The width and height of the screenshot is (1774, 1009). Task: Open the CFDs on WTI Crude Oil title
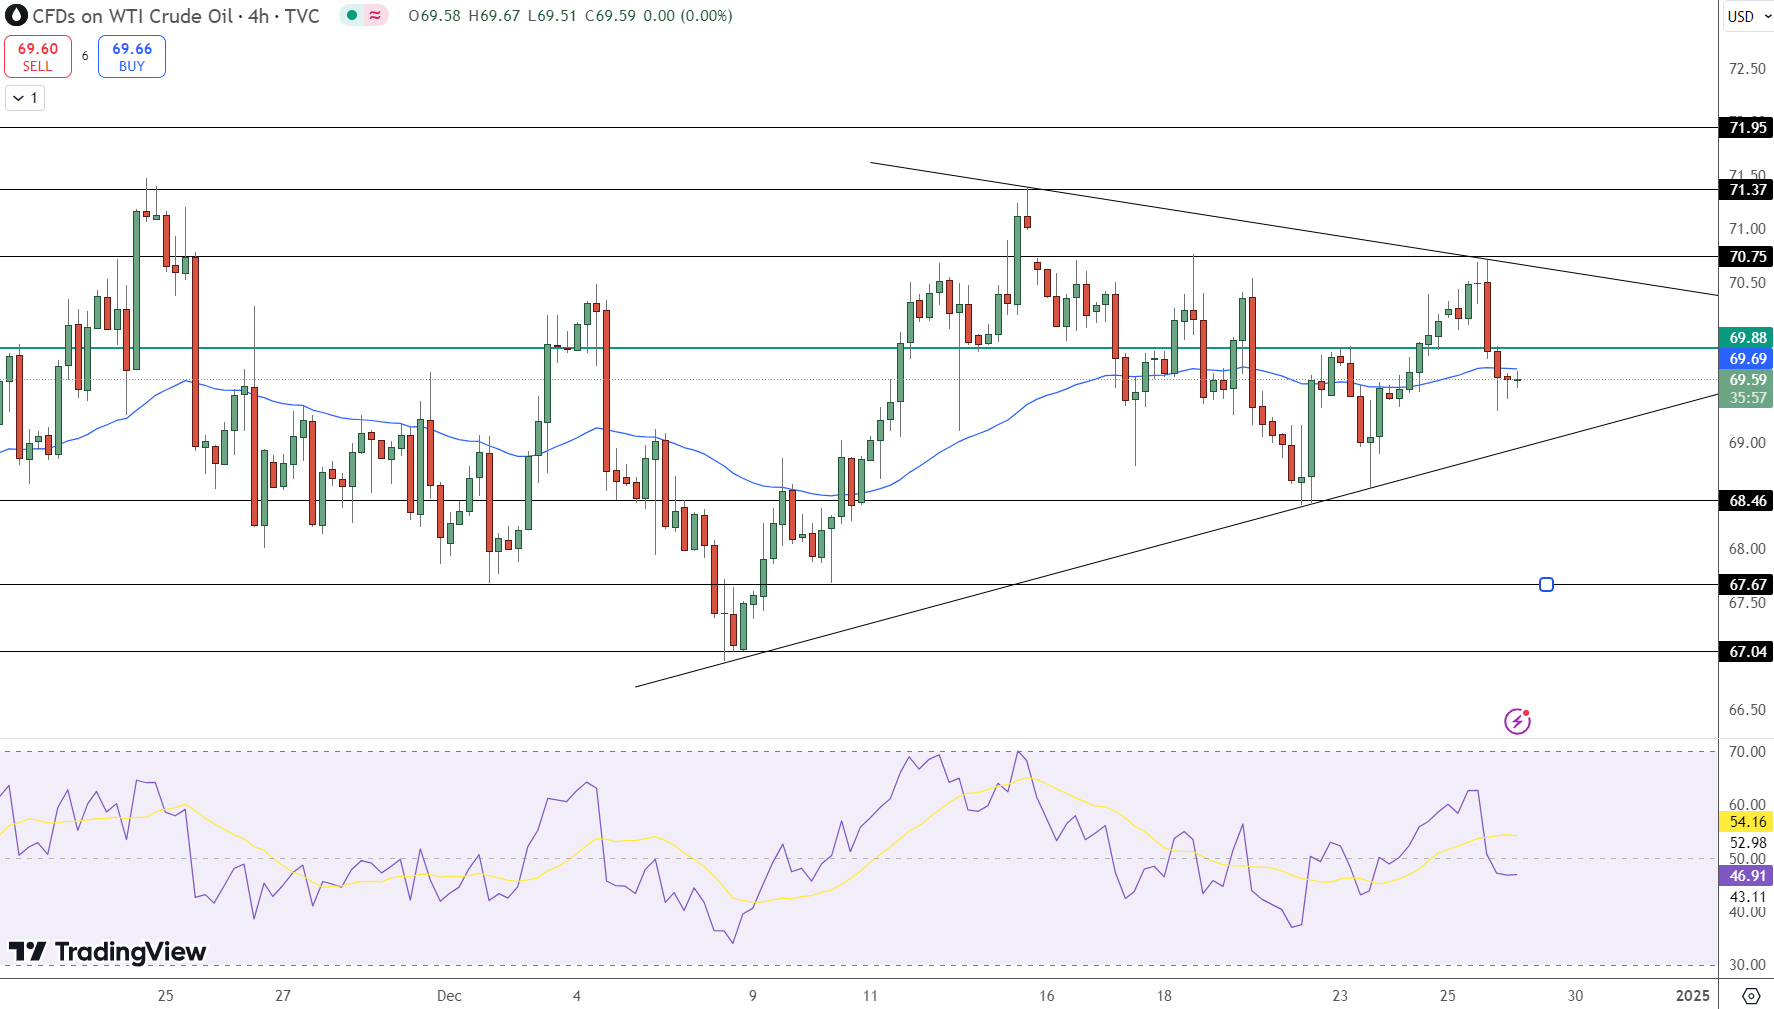click(x=175, y=16)
